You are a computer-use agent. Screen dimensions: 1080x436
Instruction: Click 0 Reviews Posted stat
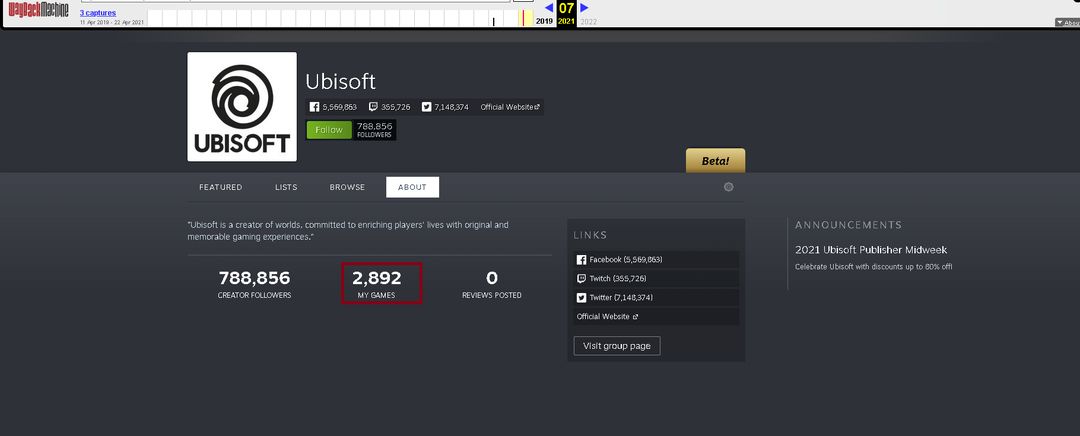point(492,283)
